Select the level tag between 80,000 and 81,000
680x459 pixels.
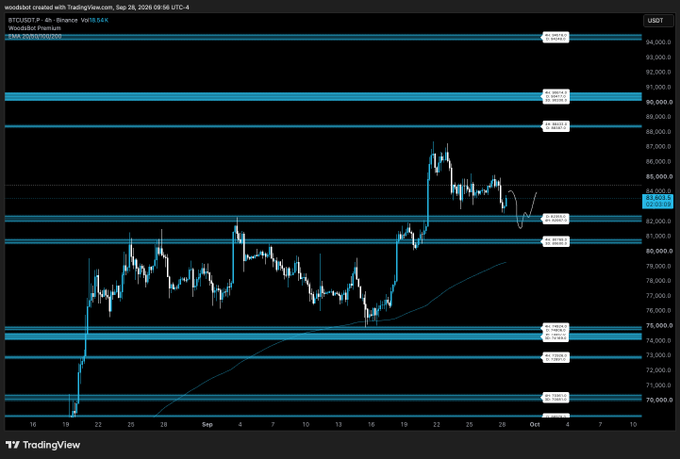tap(556, 242)
